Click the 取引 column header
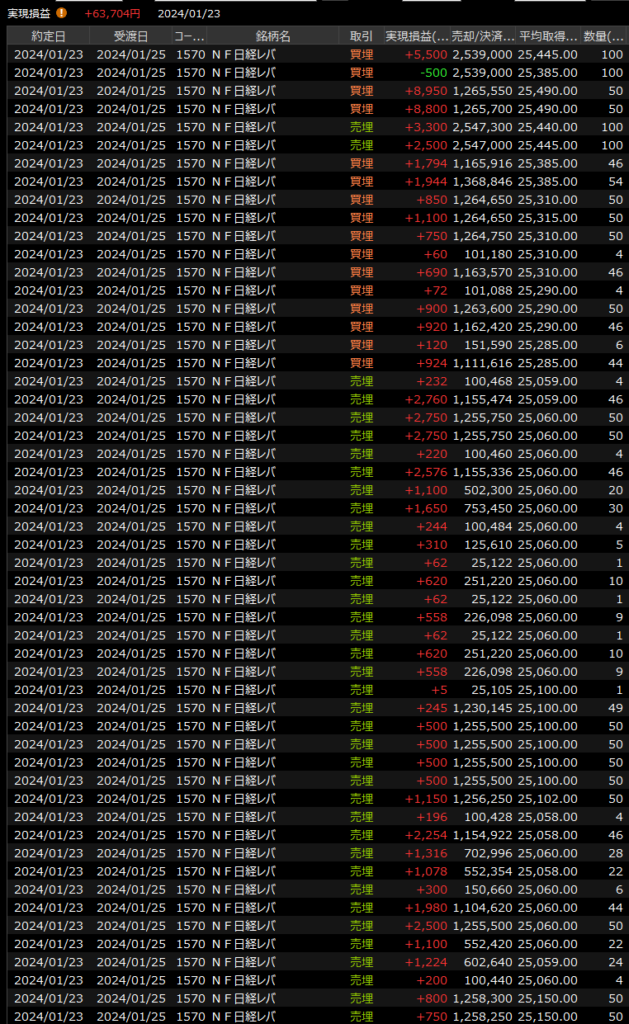The image size is (629, 1024). click(x=361, y=36)
